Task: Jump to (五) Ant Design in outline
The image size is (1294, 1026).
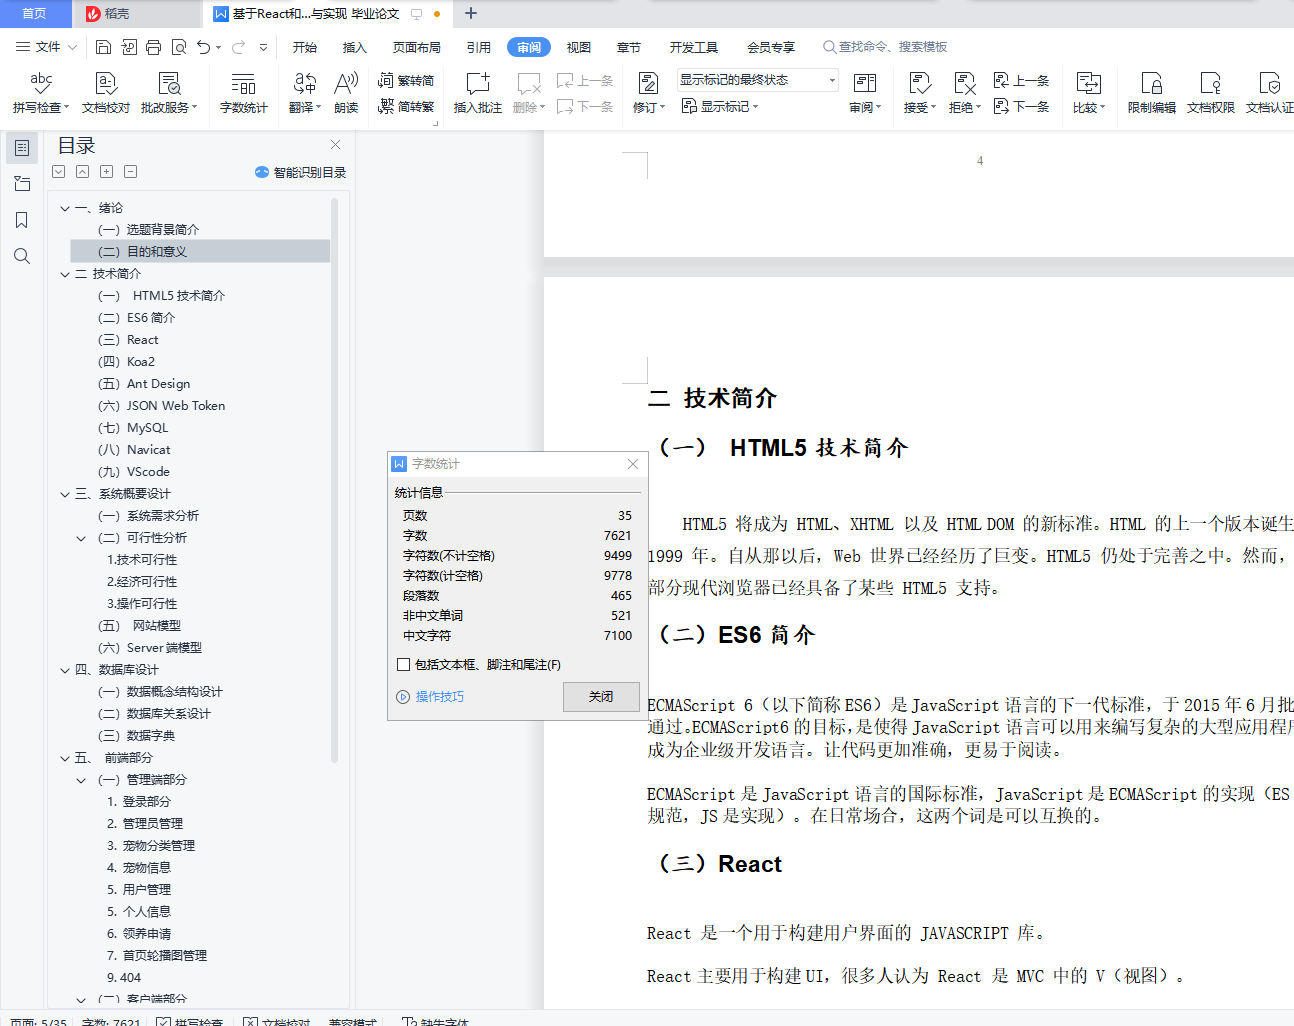Action: 144,384
